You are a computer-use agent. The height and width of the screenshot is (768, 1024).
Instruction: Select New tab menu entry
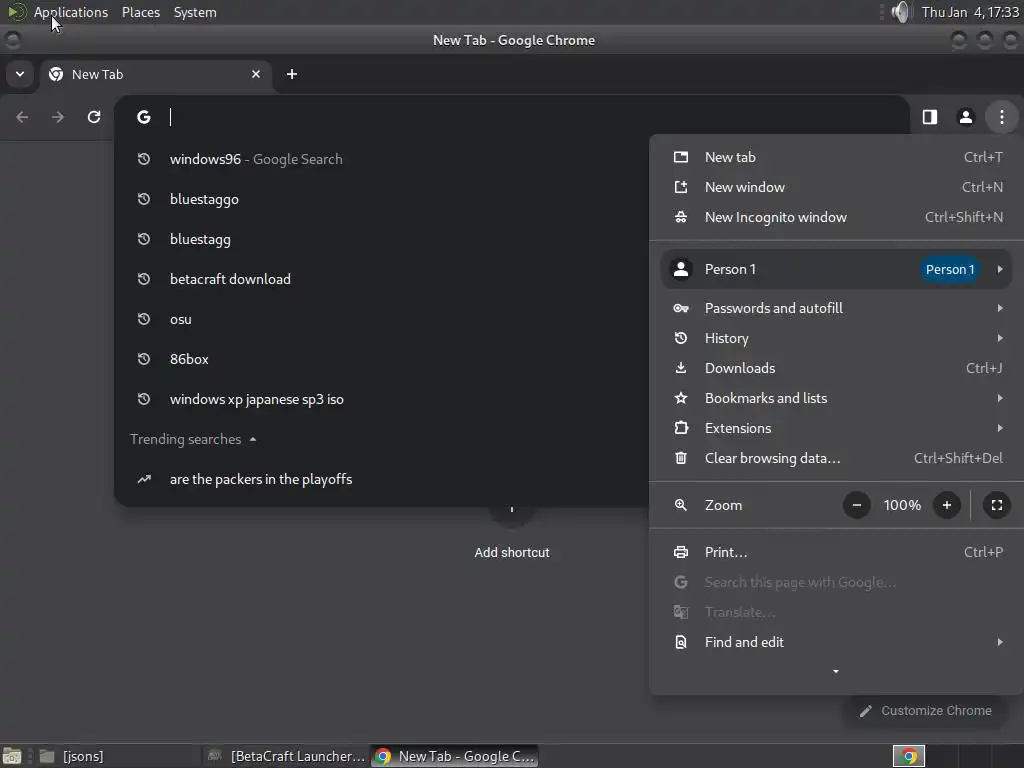tap(837, 157)
